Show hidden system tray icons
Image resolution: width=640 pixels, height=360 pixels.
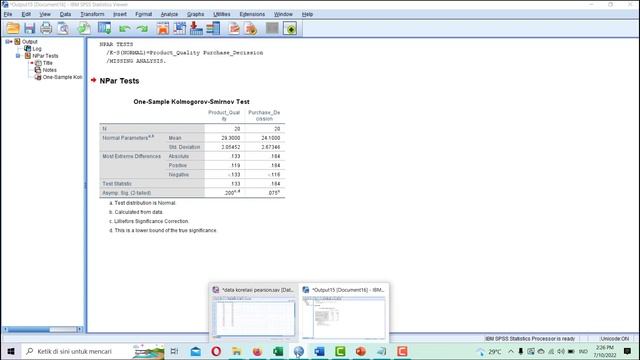point(511,351)
